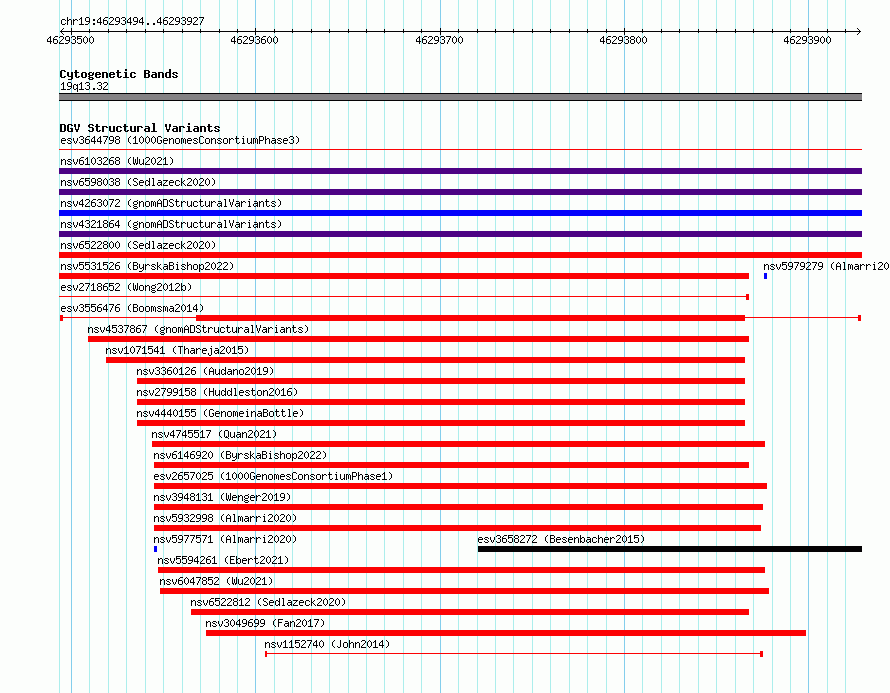Click esv3556476 (Boomsma2014) label
This screenshot has width=890, height=693.
click(x=132, y=308)
